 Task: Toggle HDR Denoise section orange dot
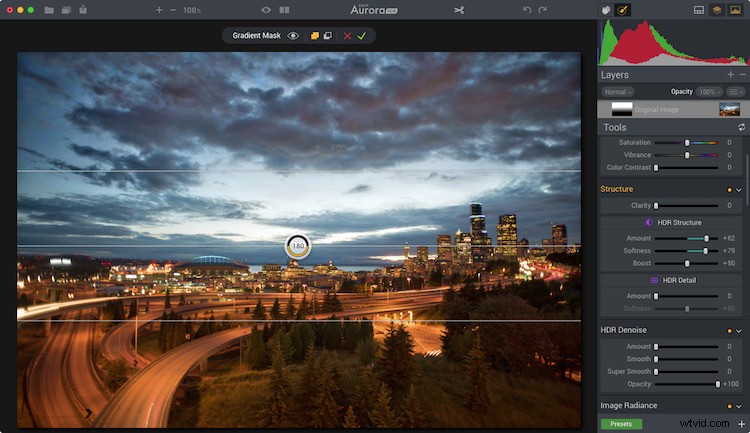coord(729,331)
